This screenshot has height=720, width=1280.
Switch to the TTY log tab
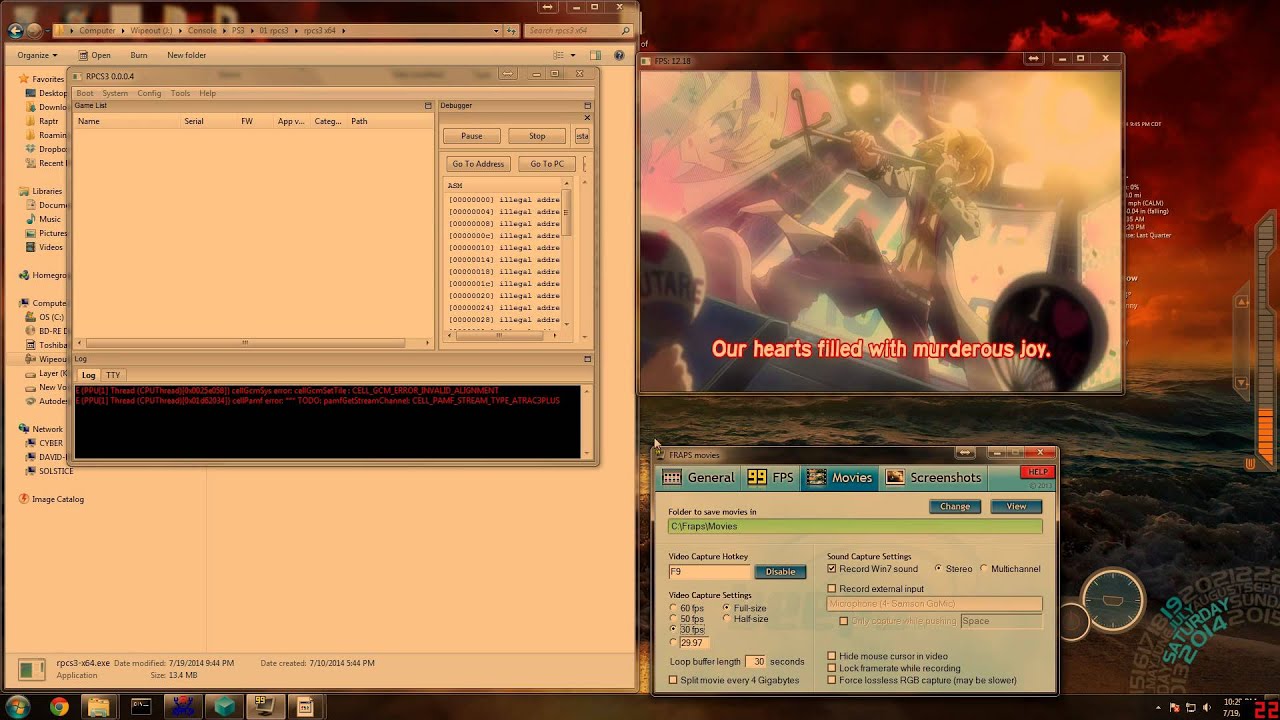click(113, 375)
